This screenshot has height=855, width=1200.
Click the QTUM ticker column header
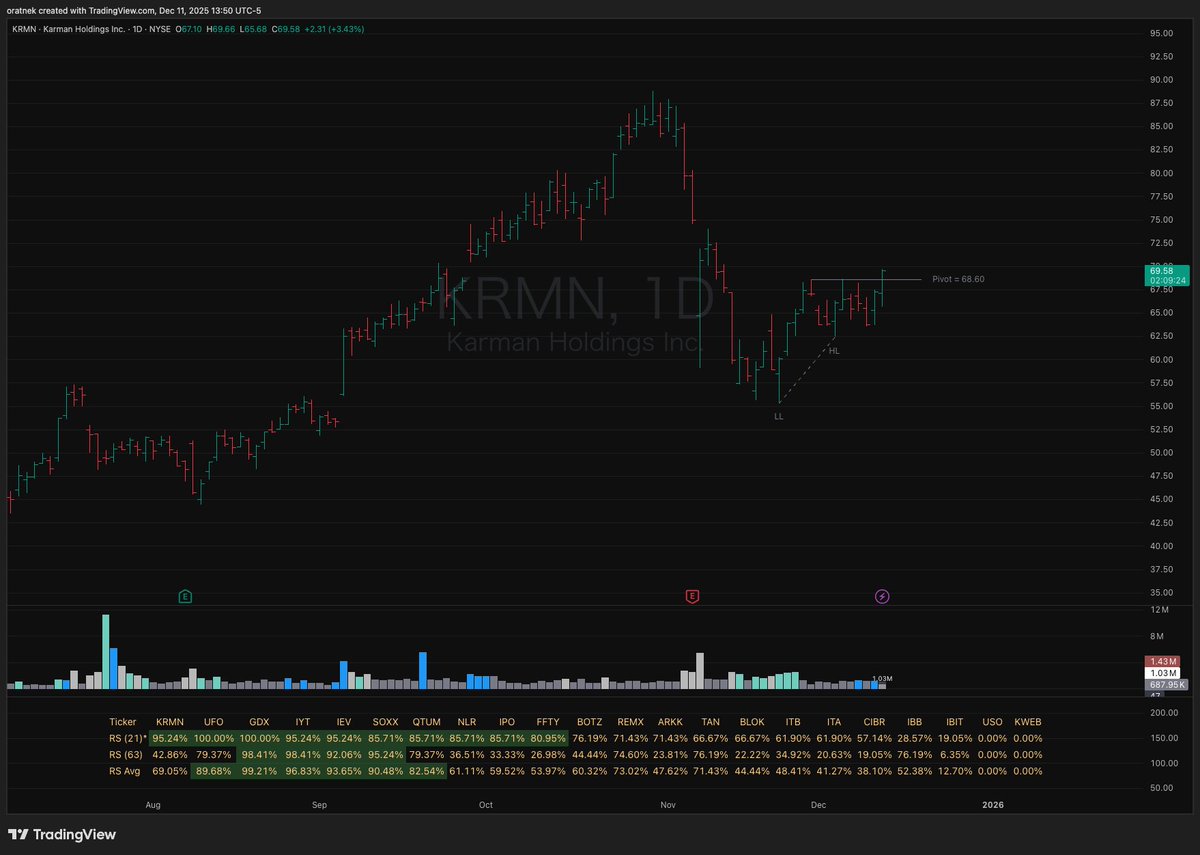click(x=426, y=721)
